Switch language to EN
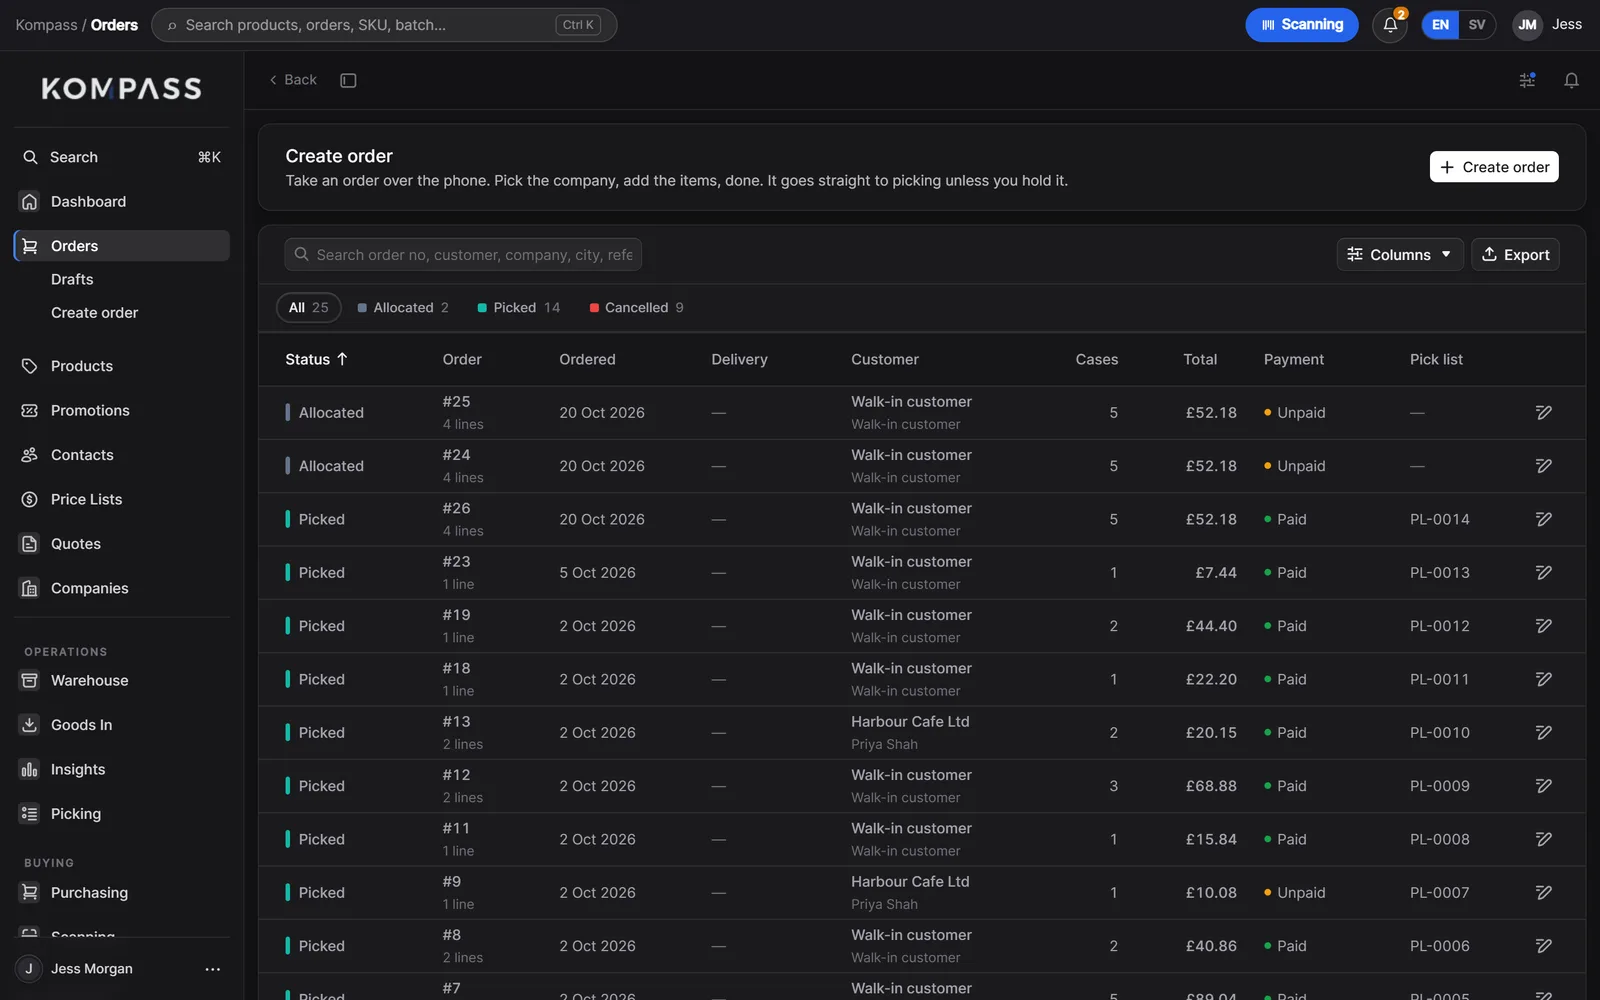The height and width of the screenshot is (1000, 1600). [1440, 25]
